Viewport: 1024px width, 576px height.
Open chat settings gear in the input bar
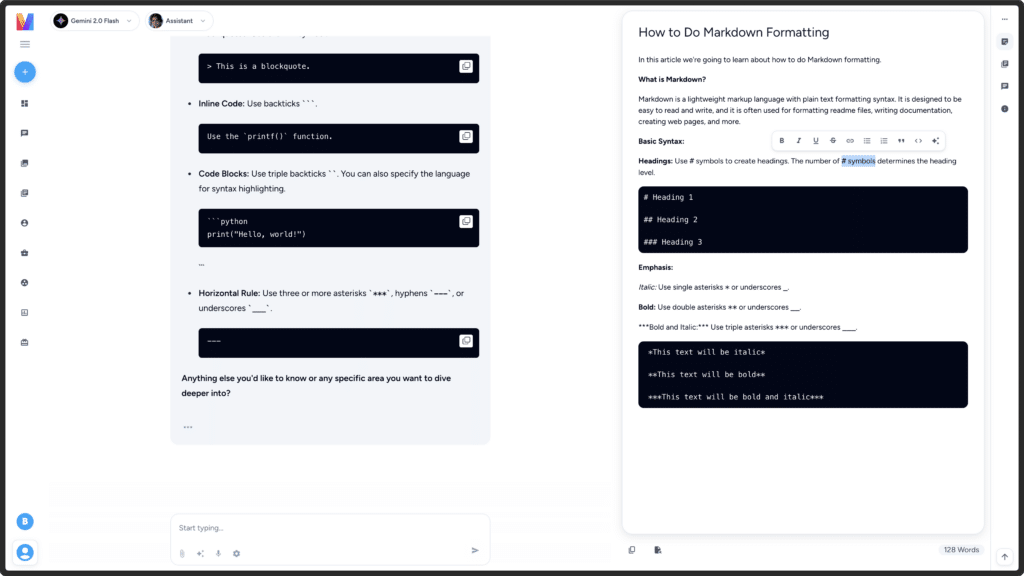(x=236, y=553)
